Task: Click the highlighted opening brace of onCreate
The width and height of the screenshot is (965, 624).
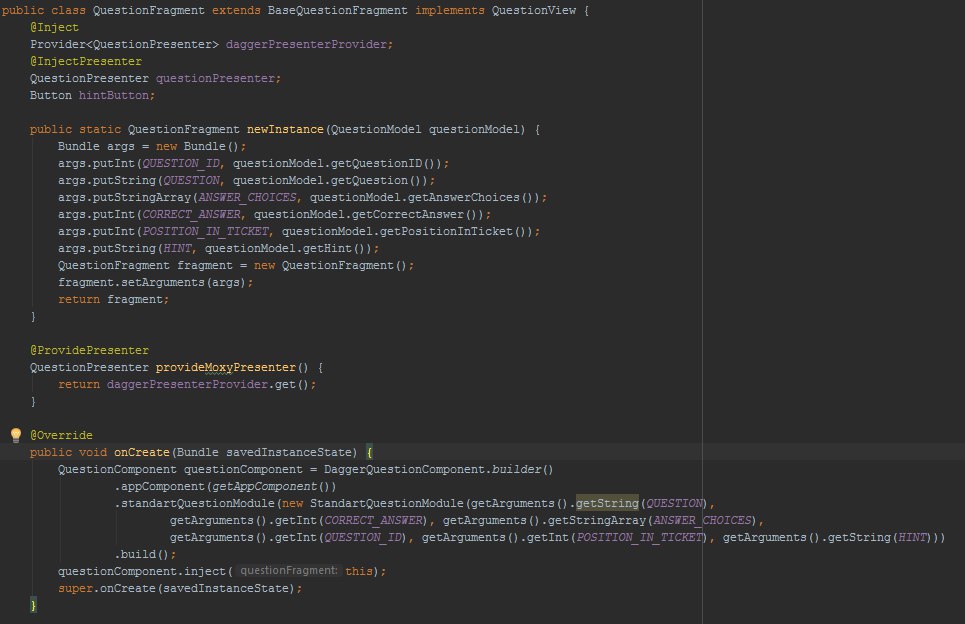Action: (369, 452)
